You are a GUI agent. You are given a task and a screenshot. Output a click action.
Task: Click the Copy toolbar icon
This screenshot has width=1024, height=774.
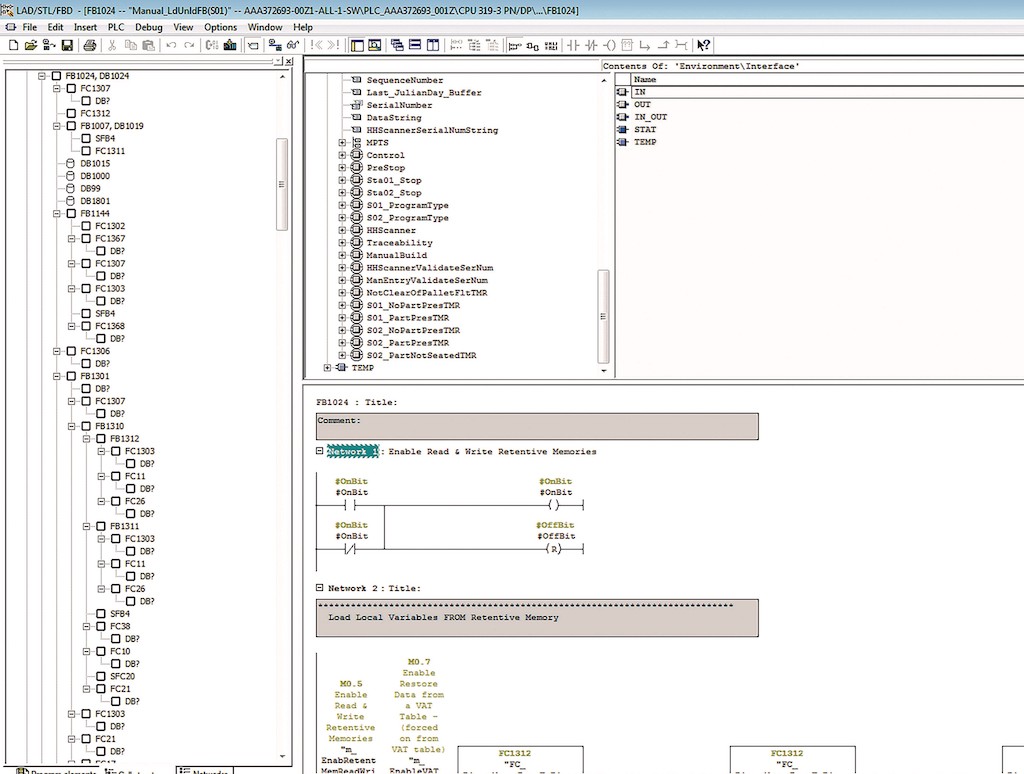131,45
